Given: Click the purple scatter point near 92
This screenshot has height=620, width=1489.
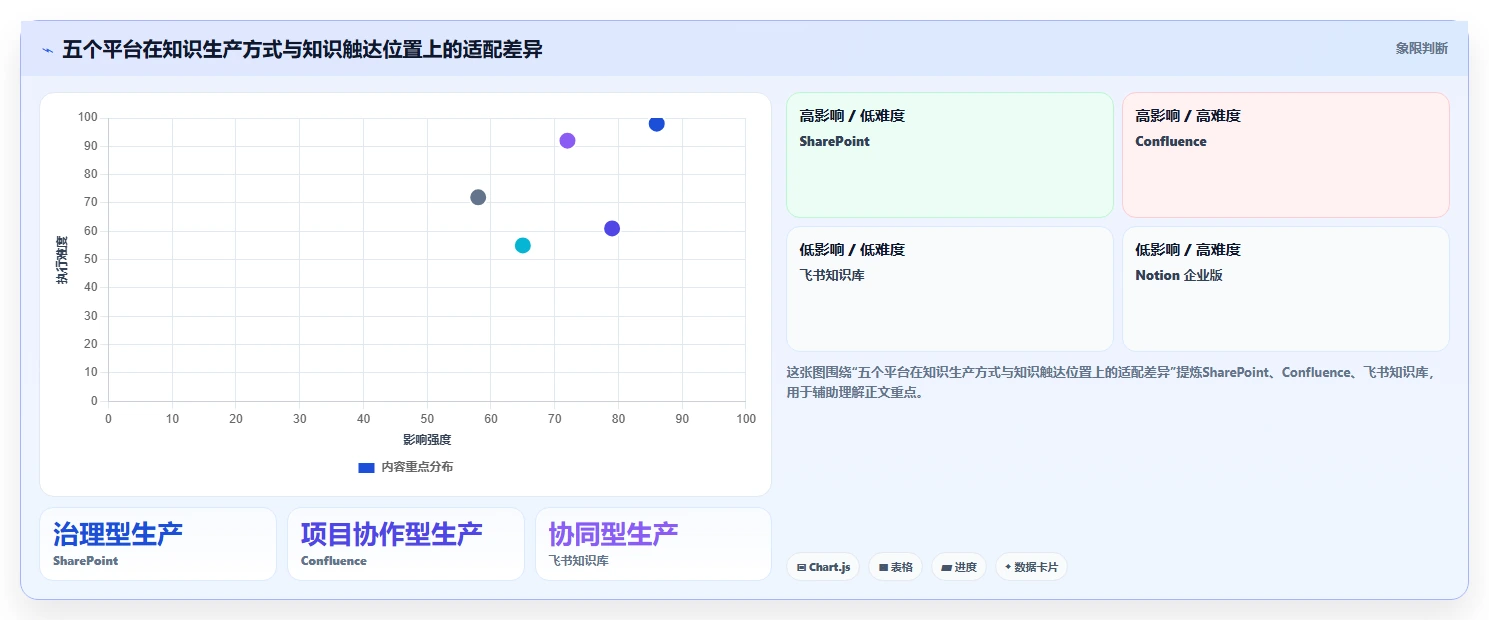Looking at the screenshot, I should [x=567, y=141].
